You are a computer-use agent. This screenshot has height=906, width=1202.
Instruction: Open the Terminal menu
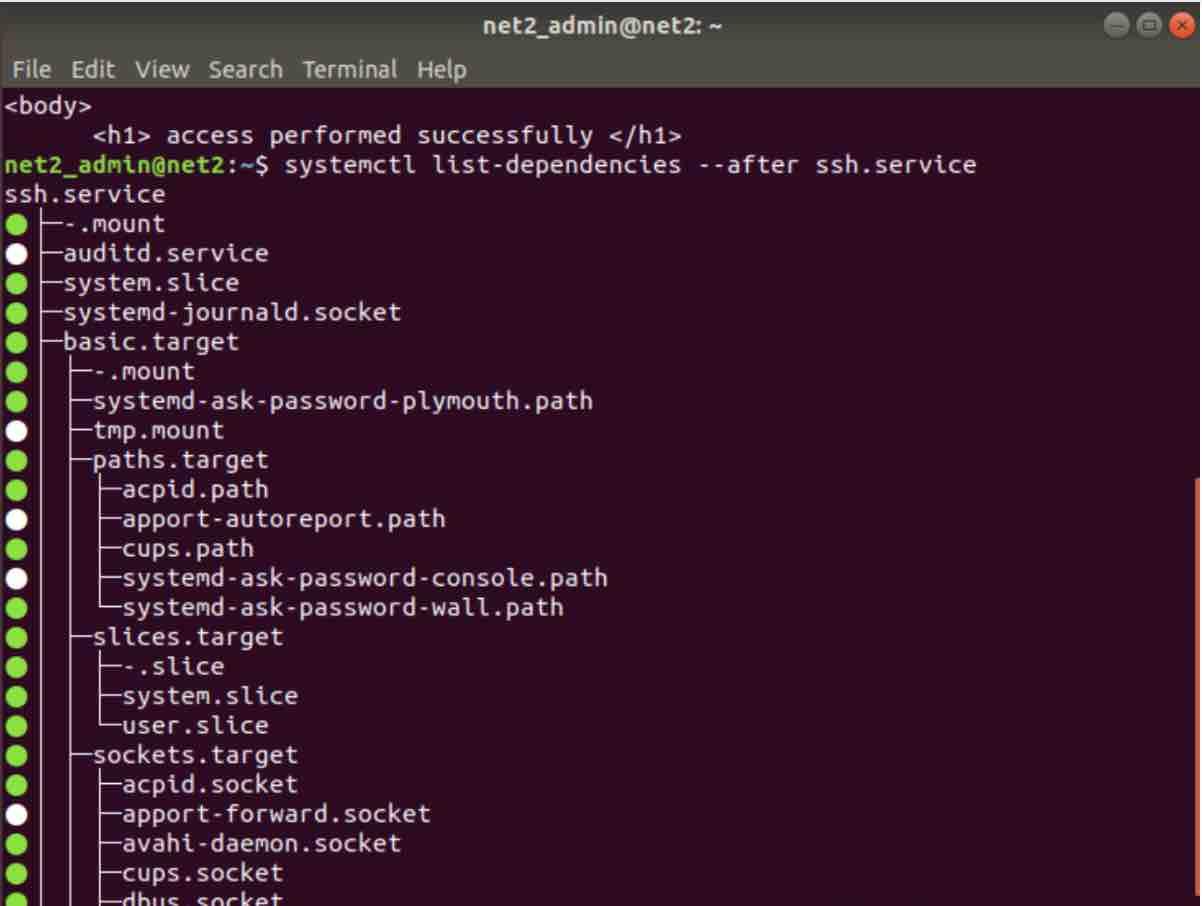click(x=349, y=69)
